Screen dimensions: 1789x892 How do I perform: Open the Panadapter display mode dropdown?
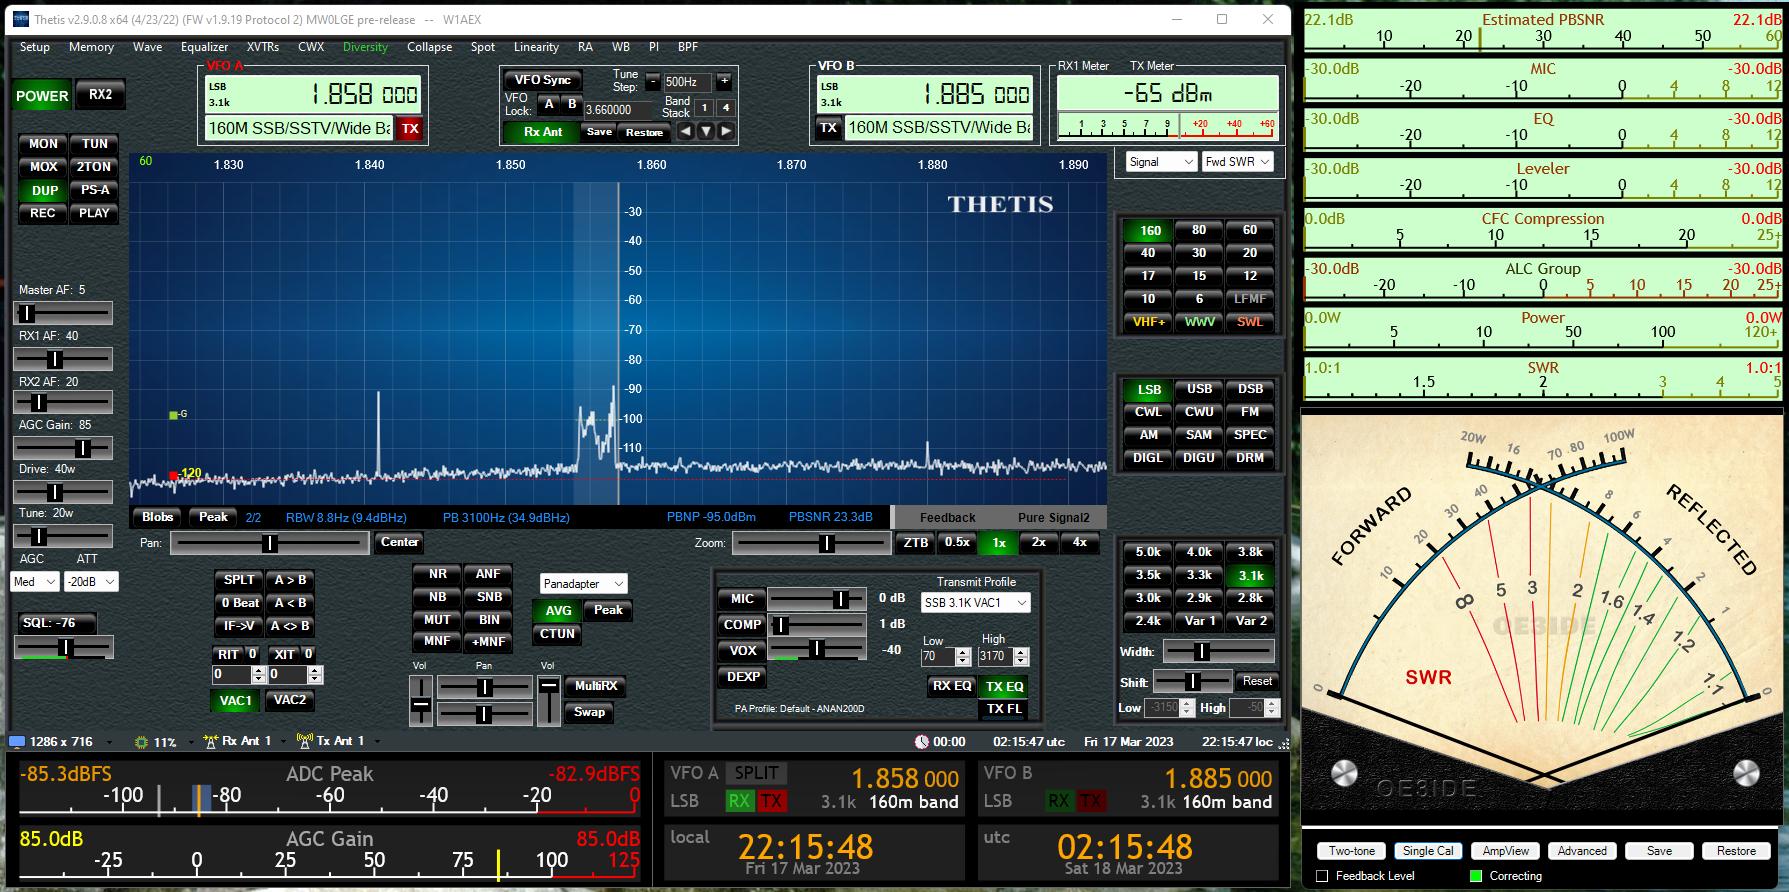pos(583,584)
